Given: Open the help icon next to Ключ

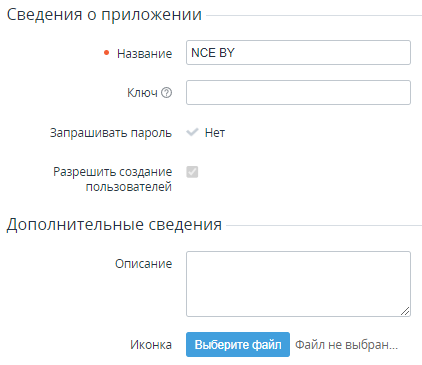Looking at the screenshot, I should 166,93.
